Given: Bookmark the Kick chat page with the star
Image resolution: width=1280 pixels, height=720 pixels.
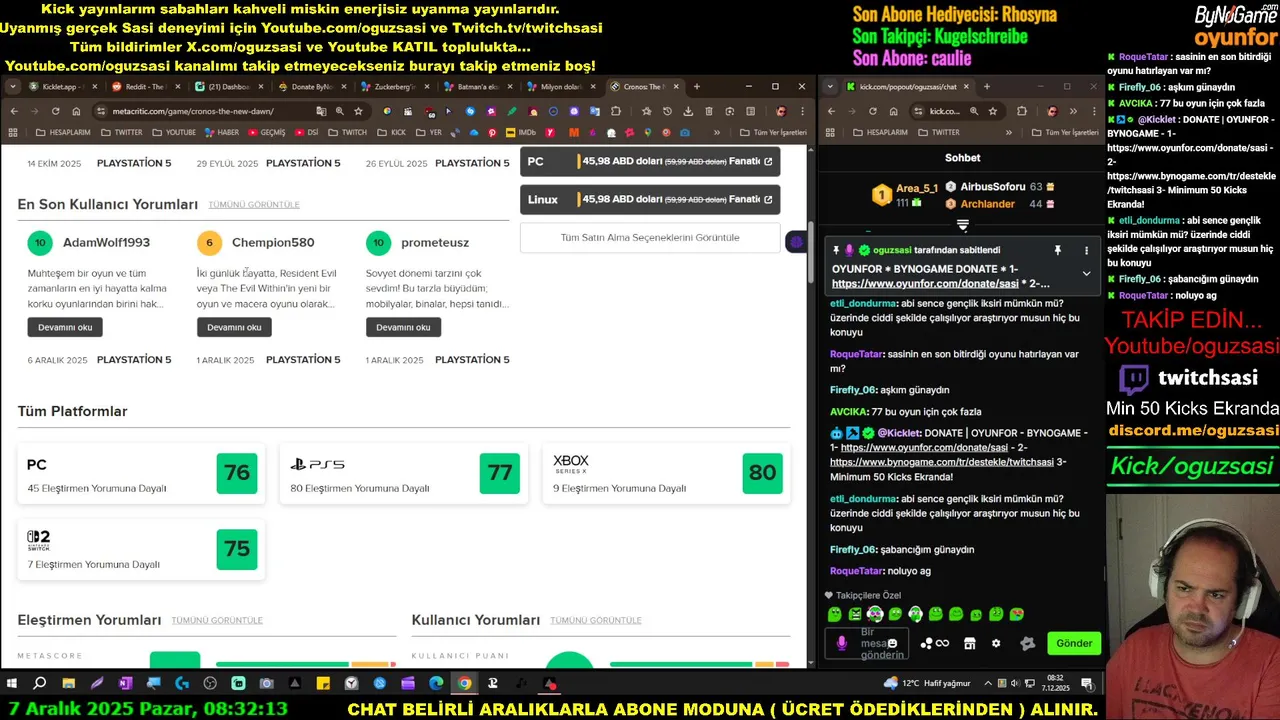Looking at the screenshot, I should tap(993, 111).
